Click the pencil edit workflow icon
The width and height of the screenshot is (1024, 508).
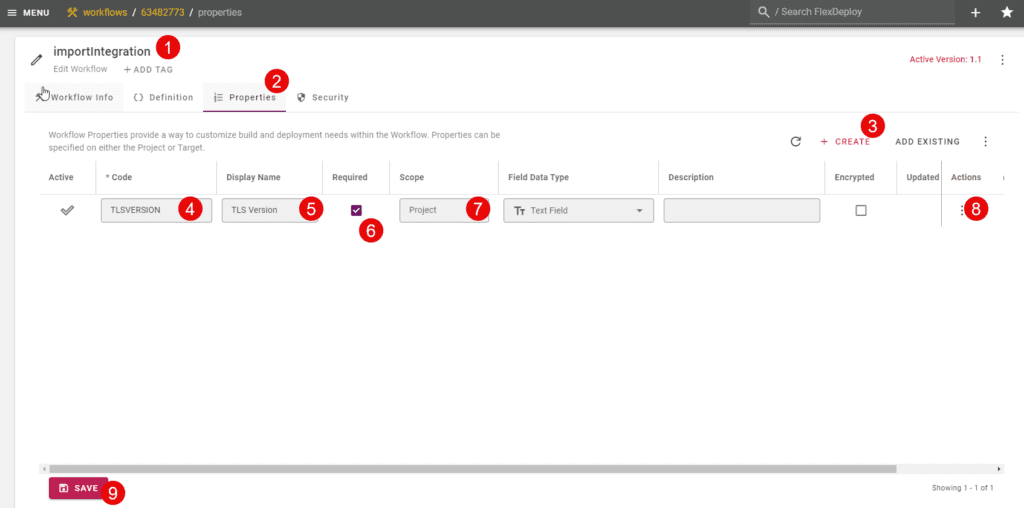(37, 60)
